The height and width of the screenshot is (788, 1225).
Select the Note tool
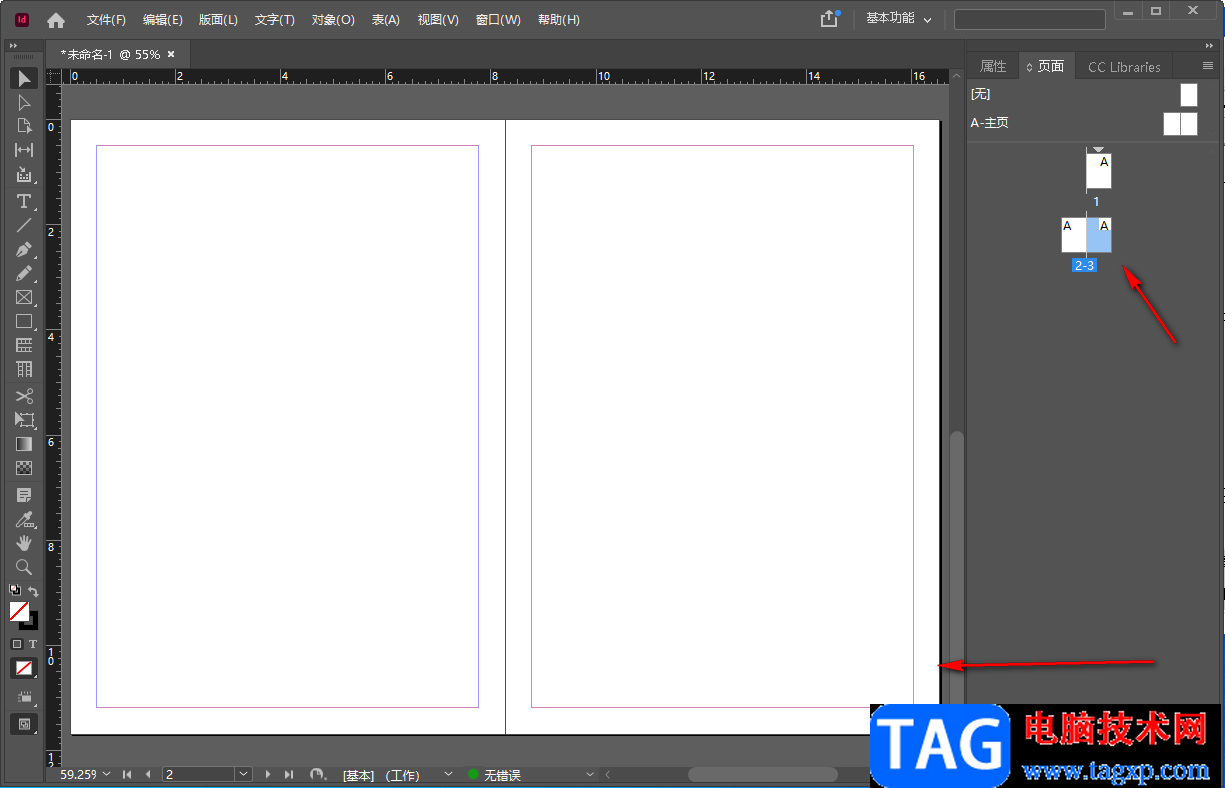(24, 495)
